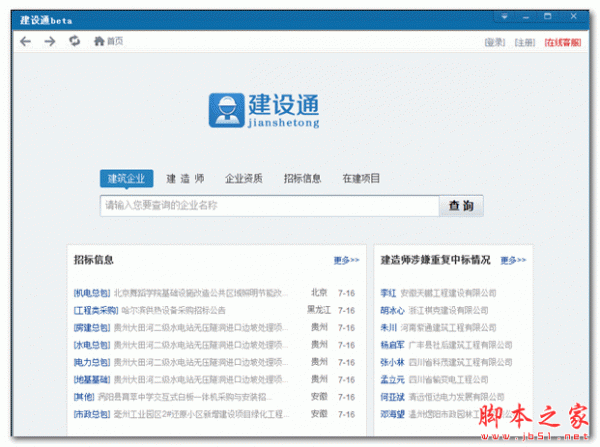Open 更多>> in the 建造师涉嫌重复中标情况 panel

513,260
